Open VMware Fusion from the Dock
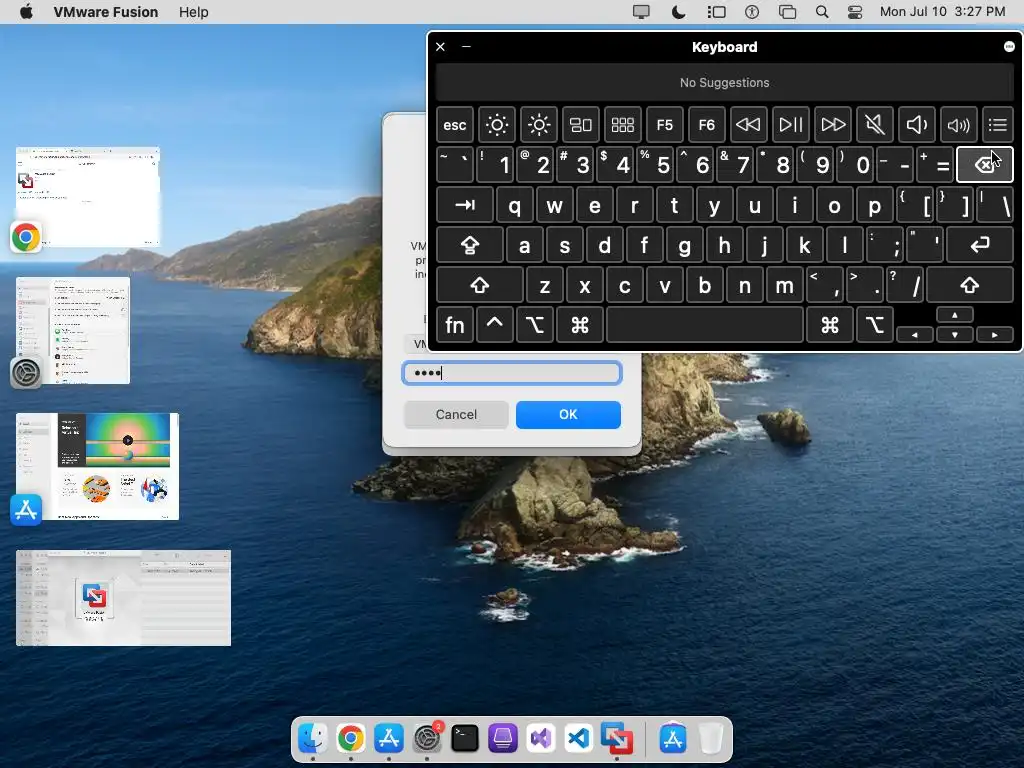This screenshot has height=768, width=1024. [x=616, y=739]
